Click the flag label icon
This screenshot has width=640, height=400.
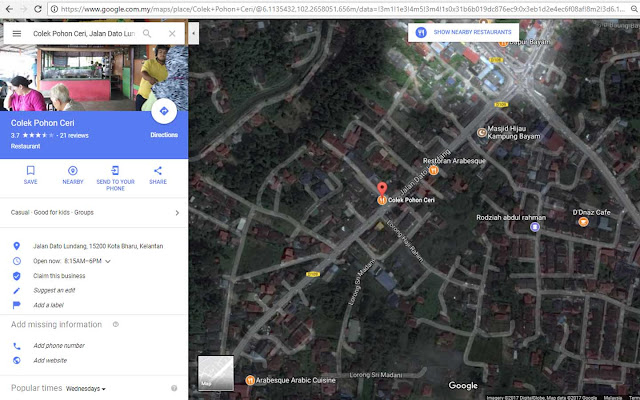(x=16, y=305)
